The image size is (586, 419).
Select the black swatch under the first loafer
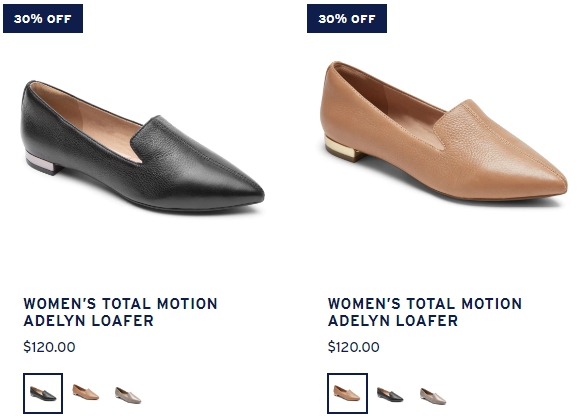[43, 393]
